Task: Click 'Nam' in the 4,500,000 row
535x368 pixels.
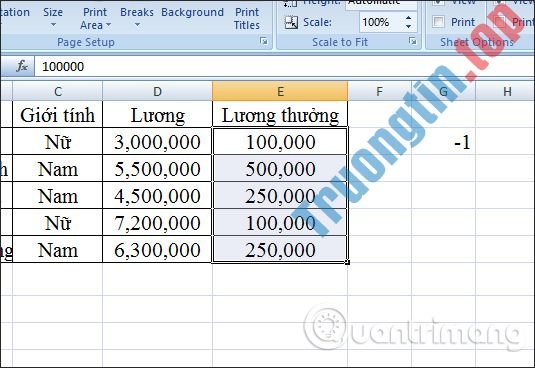Action: coord(58,195)
